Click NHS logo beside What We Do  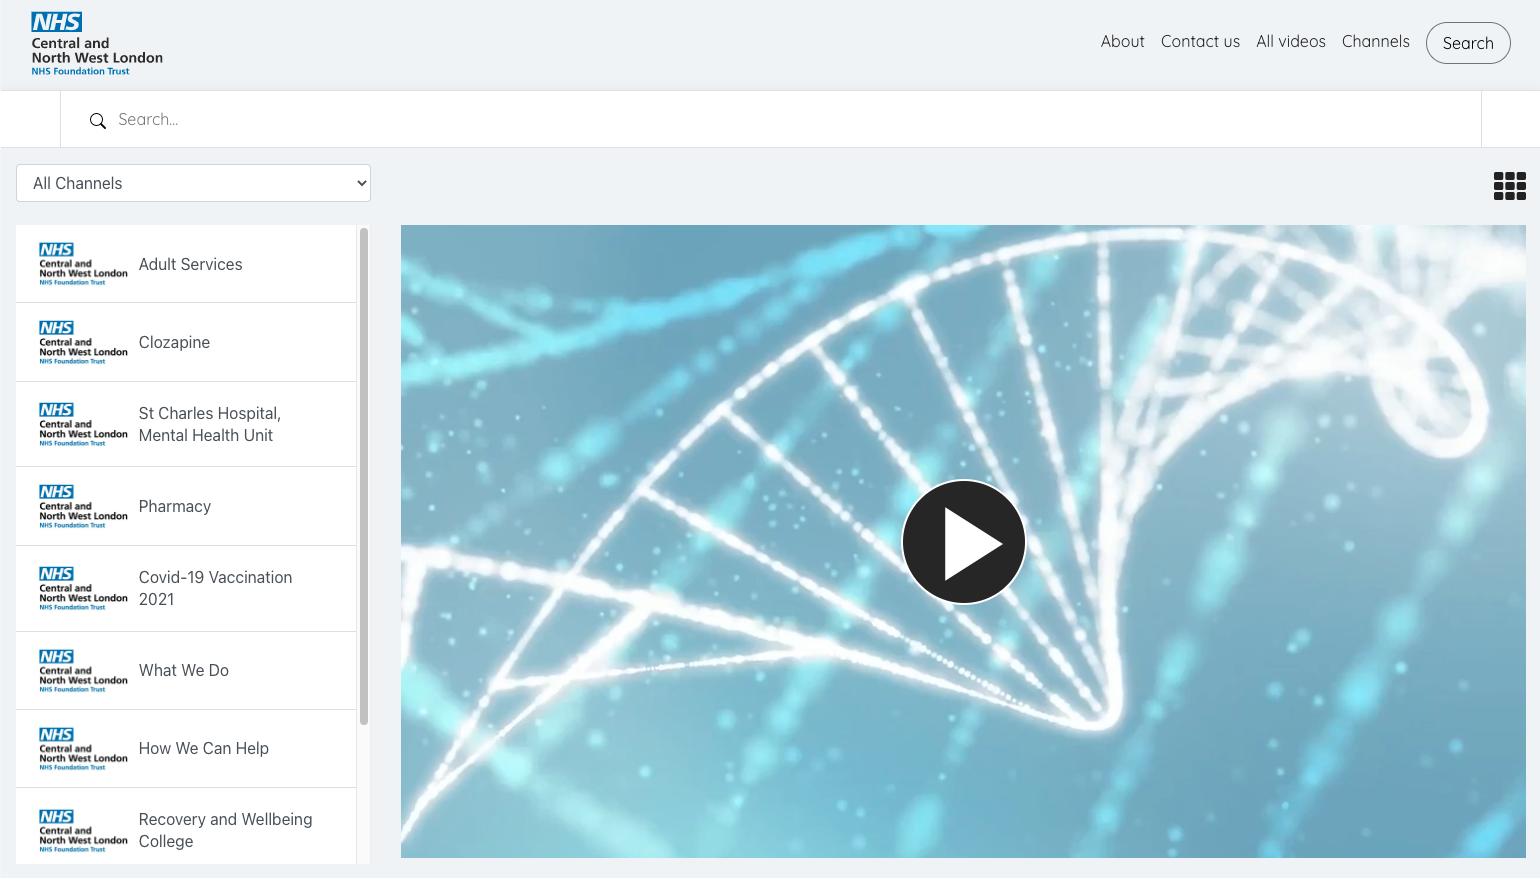click(x=83, y=671)
